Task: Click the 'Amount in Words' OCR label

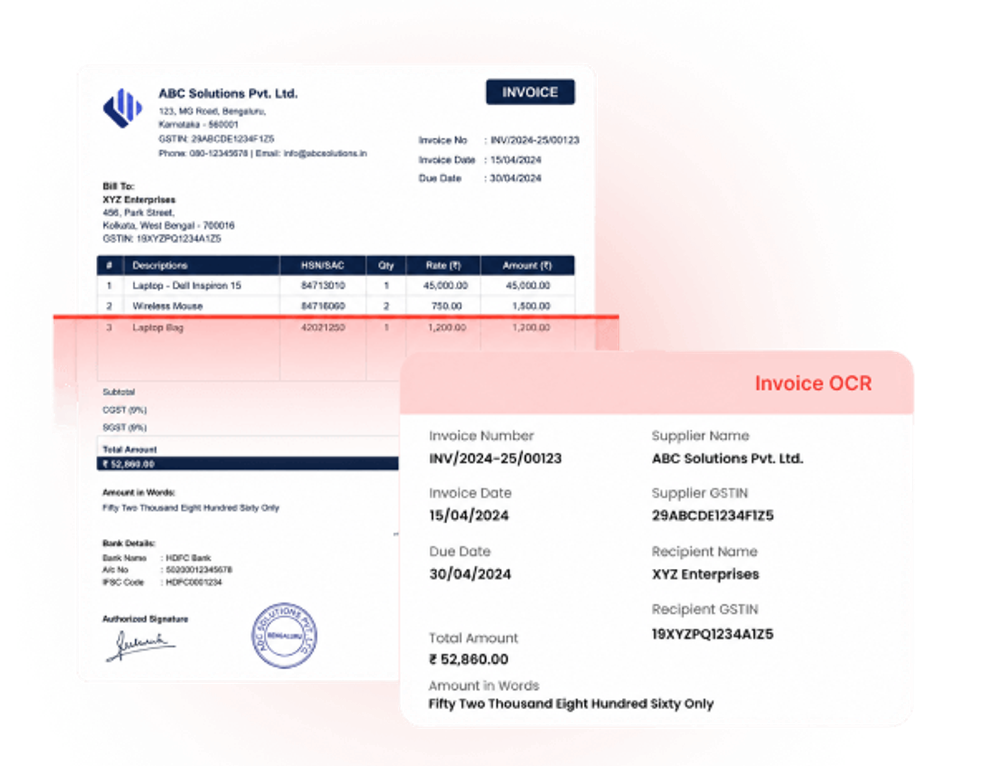Action: click(483, 686)
